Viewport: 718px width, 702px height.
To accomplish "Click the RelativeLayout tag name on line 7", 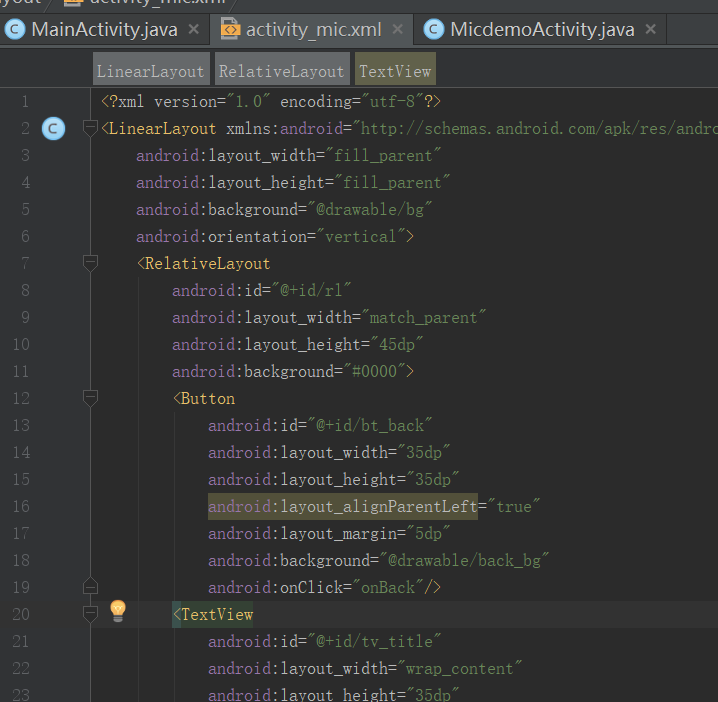I will click(207, 264).
